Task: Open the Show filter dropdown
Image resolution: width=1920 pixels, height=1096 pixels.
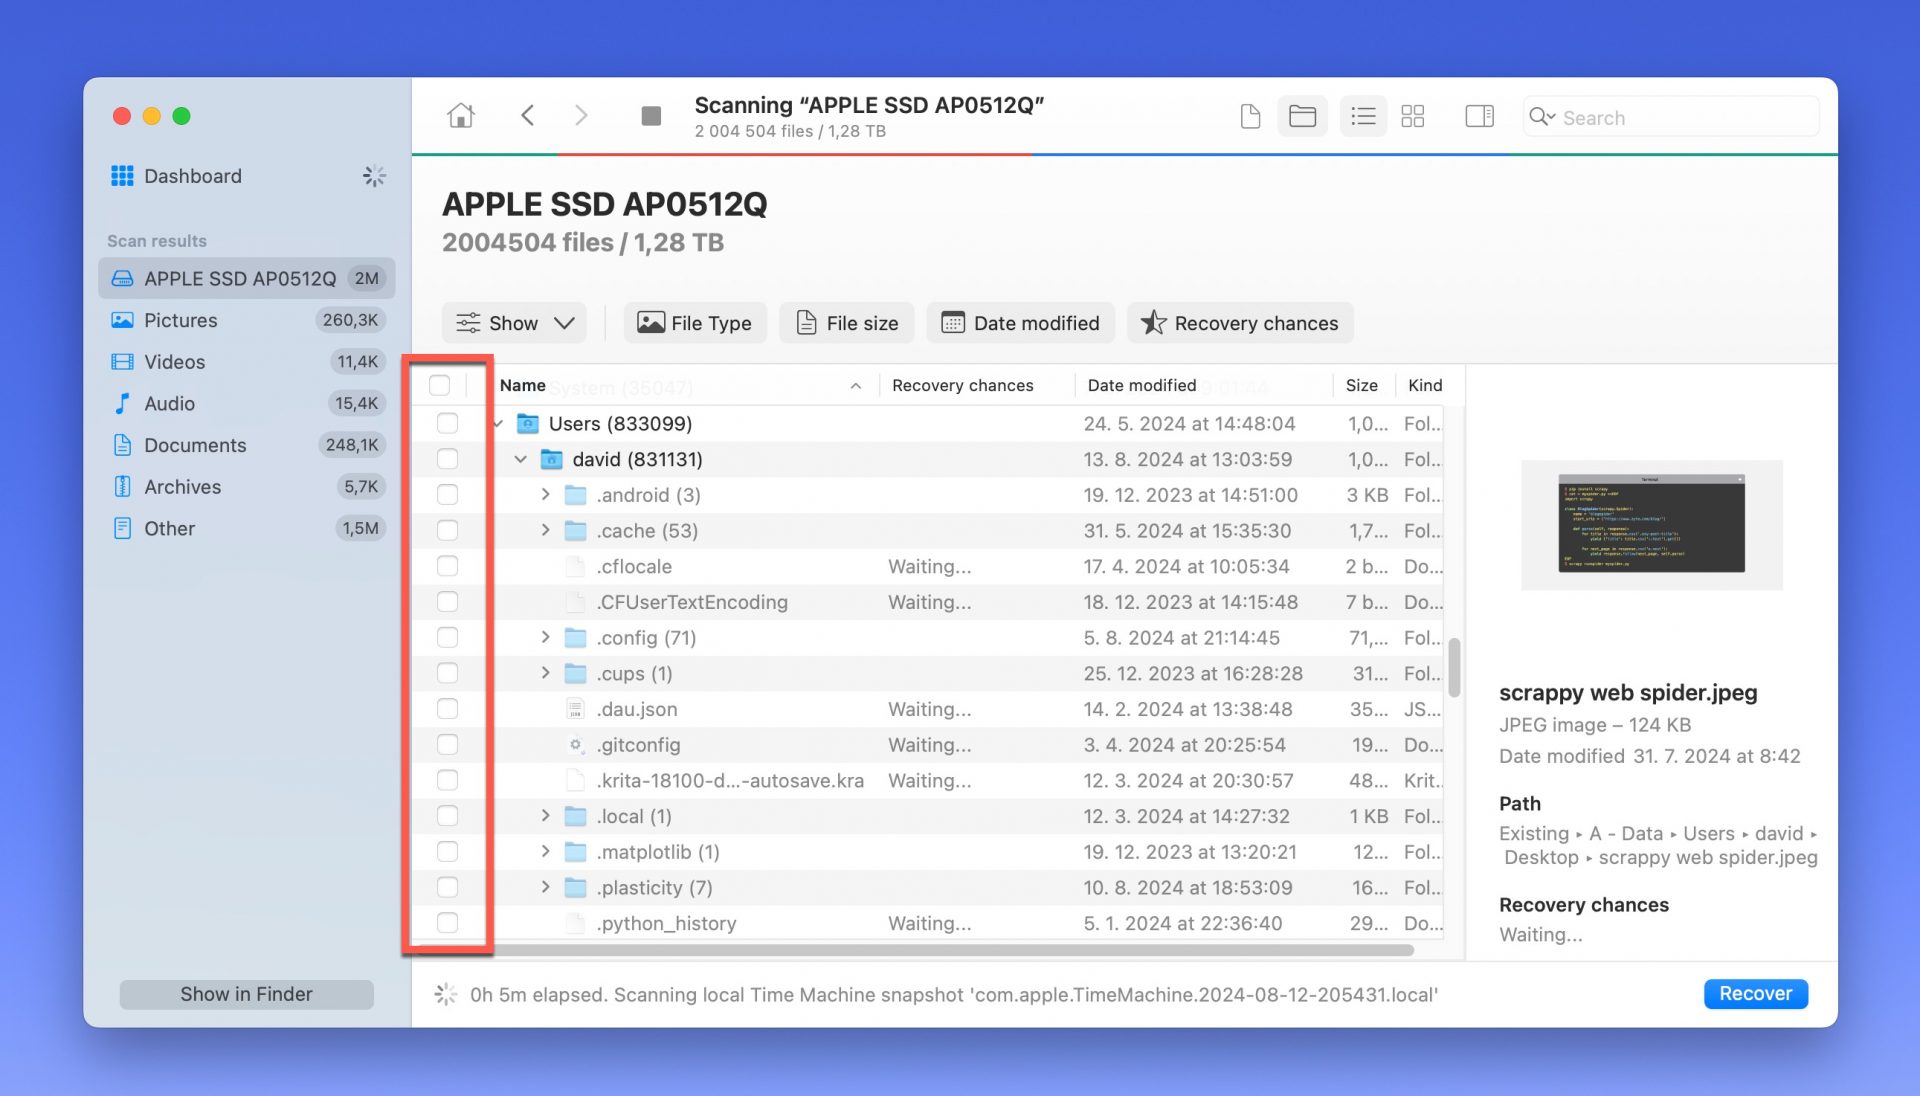Action: pyautogui.click(x=514, y=323)
